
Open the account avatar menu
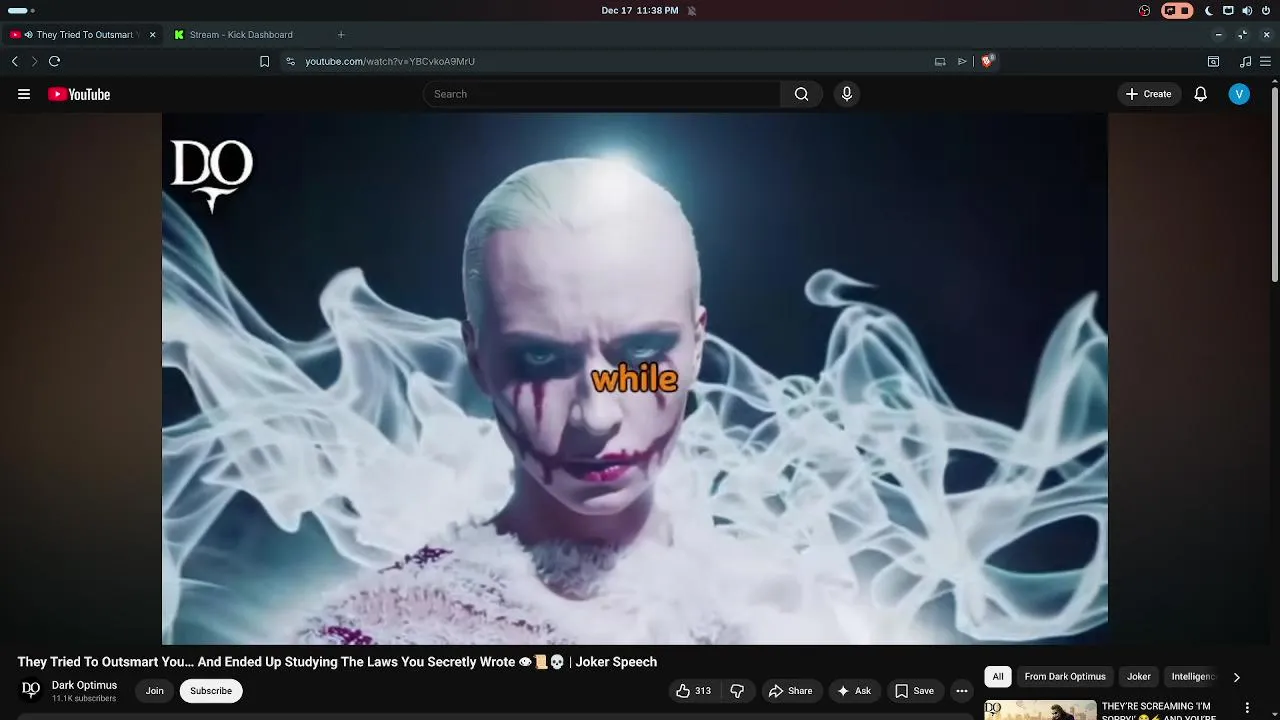pos(1239,94)
